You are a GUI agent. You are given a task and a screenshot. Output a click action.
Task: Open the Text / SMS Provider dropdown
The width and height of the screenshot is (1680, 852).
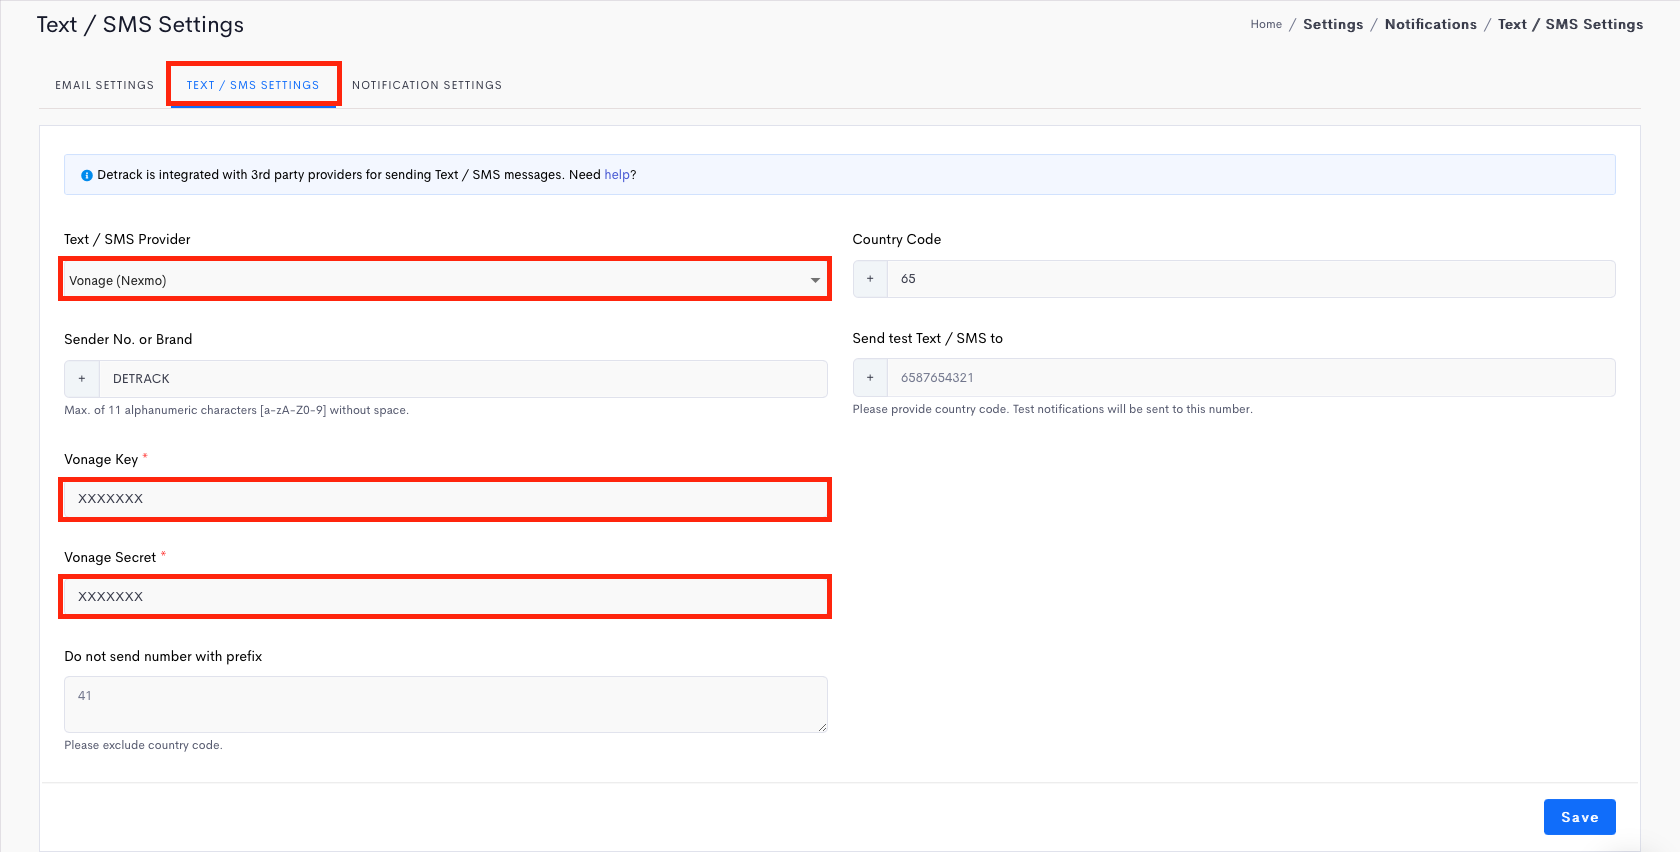(x=445, y=280)
